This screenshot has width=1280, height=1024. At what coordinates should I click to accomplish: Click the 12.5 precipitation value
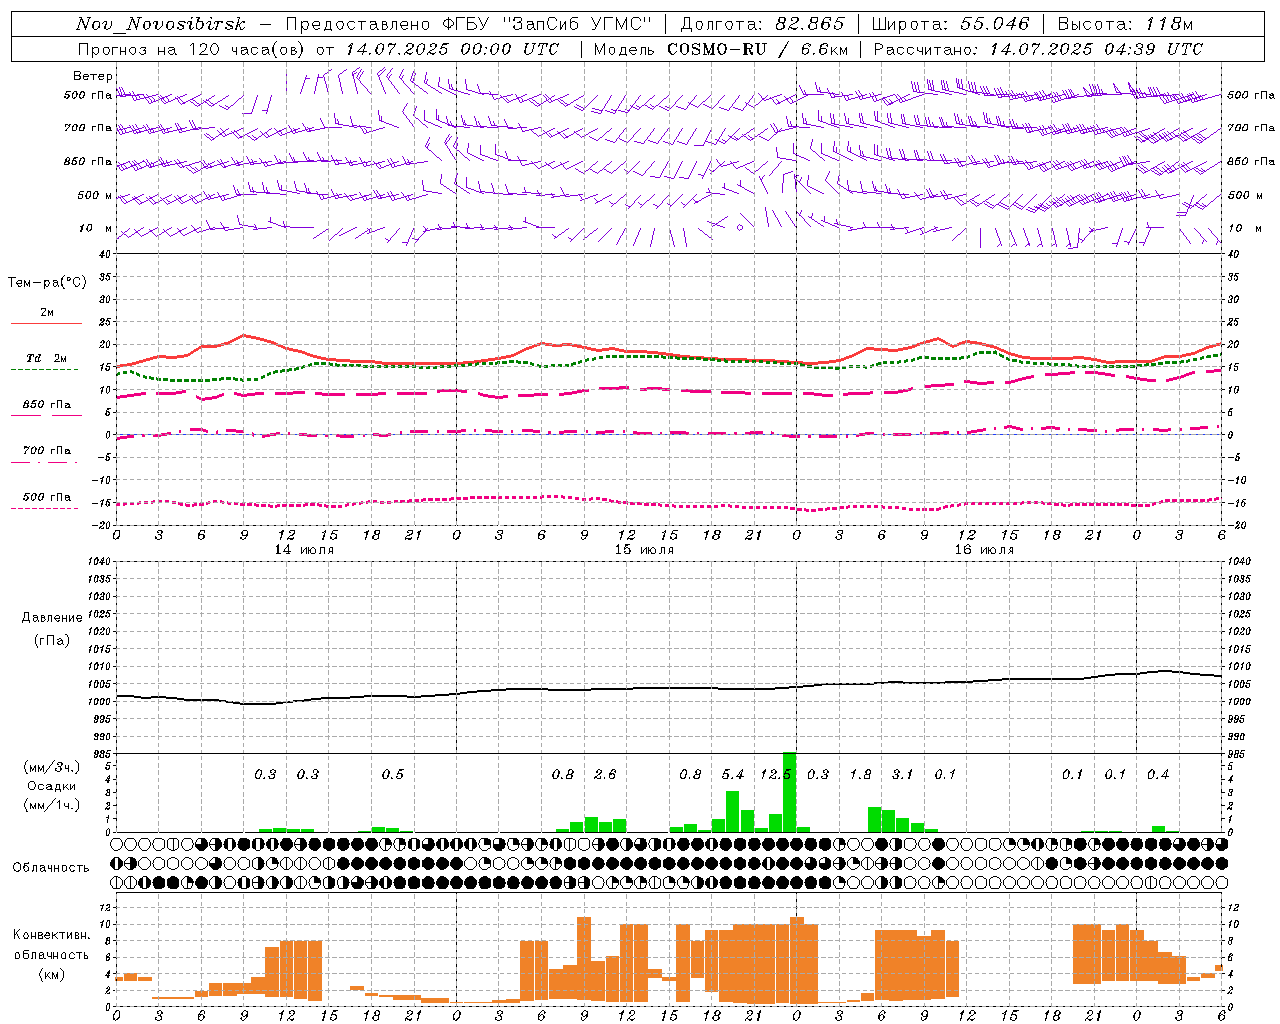775,774
